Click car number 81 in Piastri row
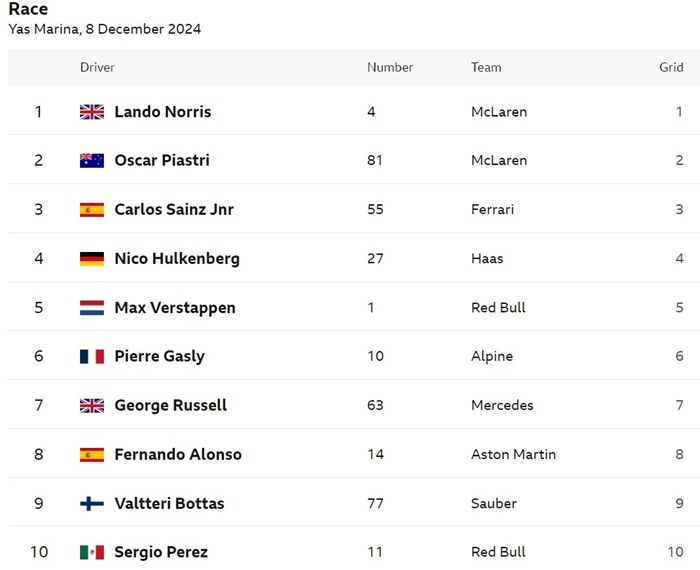 pos(375,160)
